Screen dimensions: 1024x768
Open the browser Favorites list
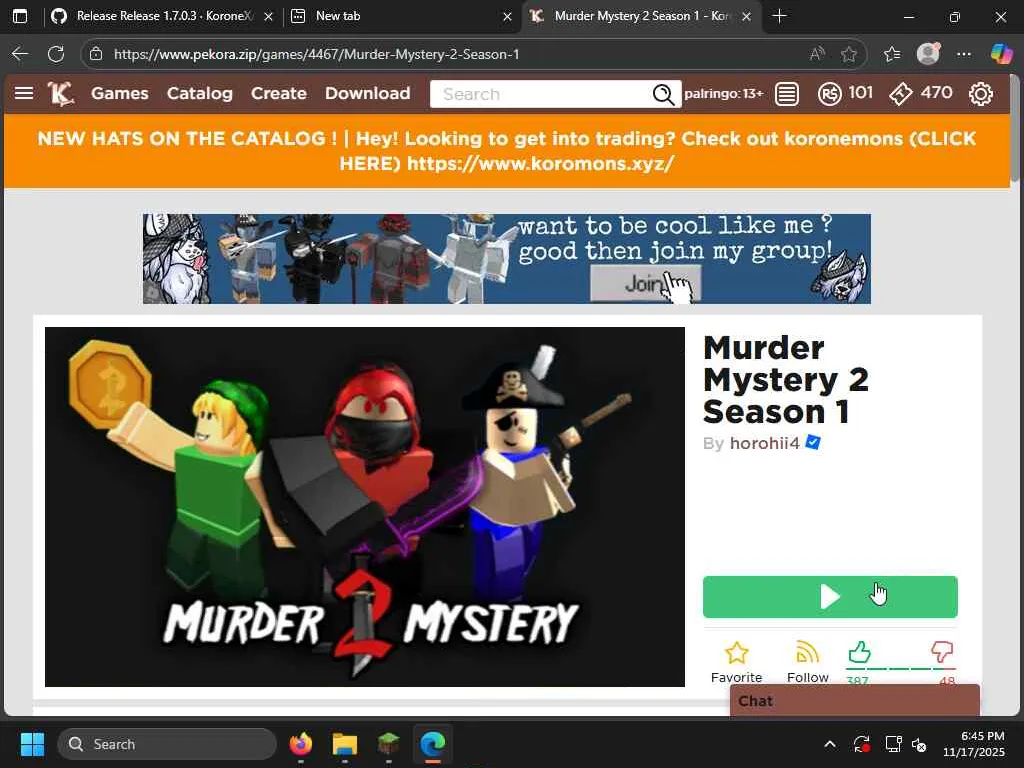(891, 54)
